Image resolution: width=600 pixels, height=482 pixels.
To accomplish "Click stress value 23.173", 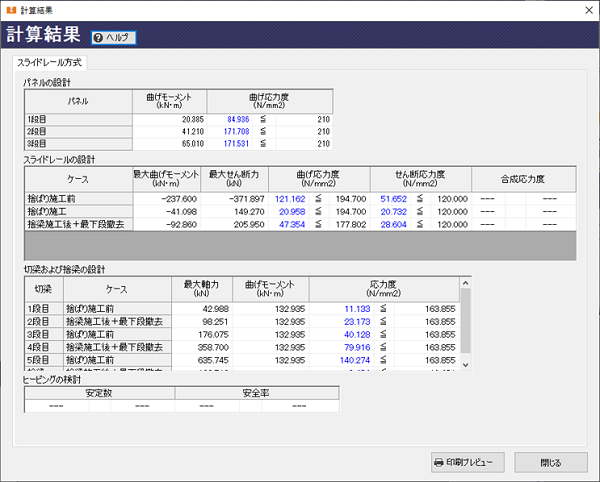I will coord(357,322).
